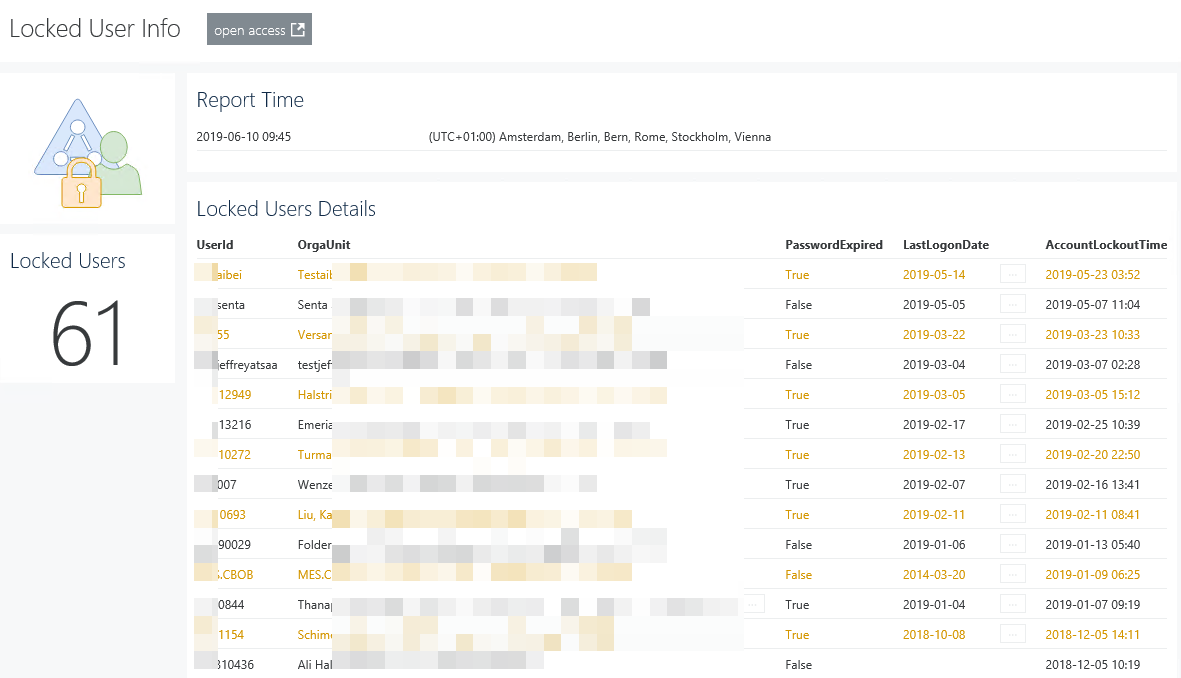Click the ellipsis icon beside 2019-03-07 02:28
The height and width of the screenshot is (678, 1181).
(1012, 364)
